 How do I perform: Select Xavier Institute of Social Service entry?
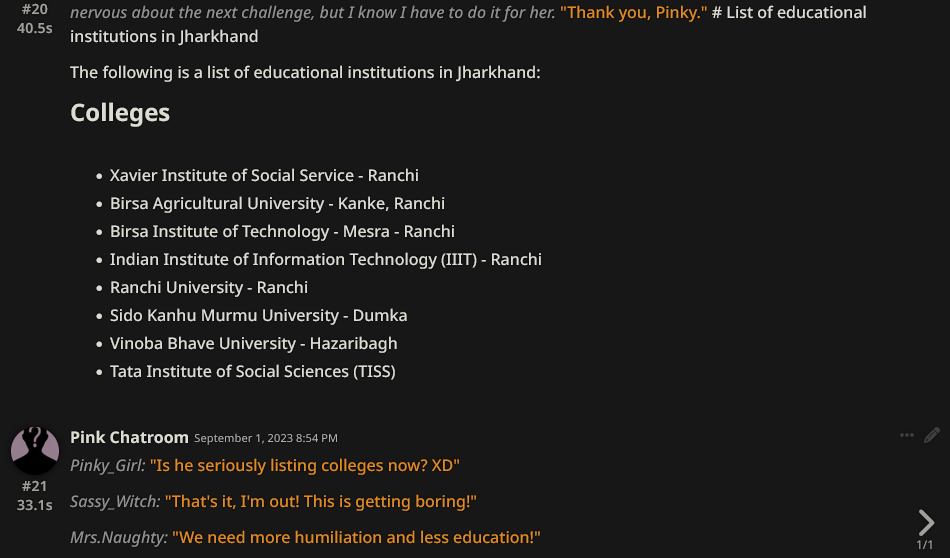(264, 175)
